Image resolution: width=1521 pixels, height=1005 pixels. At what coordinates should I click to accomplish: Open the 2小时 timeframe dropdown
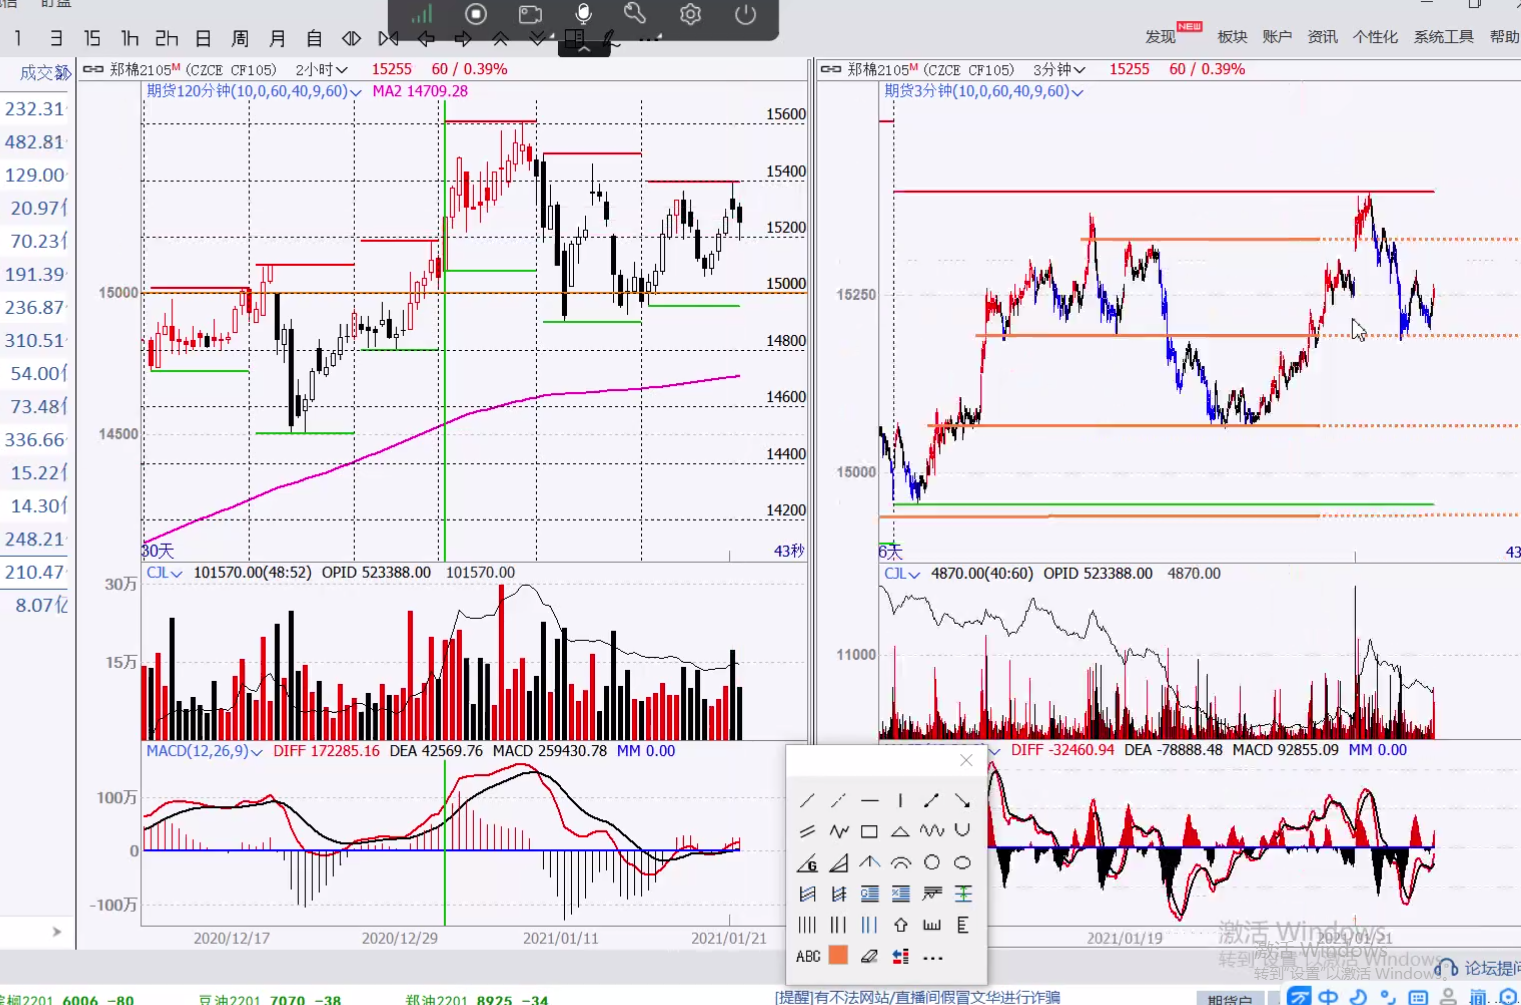(x=321, y=70)
